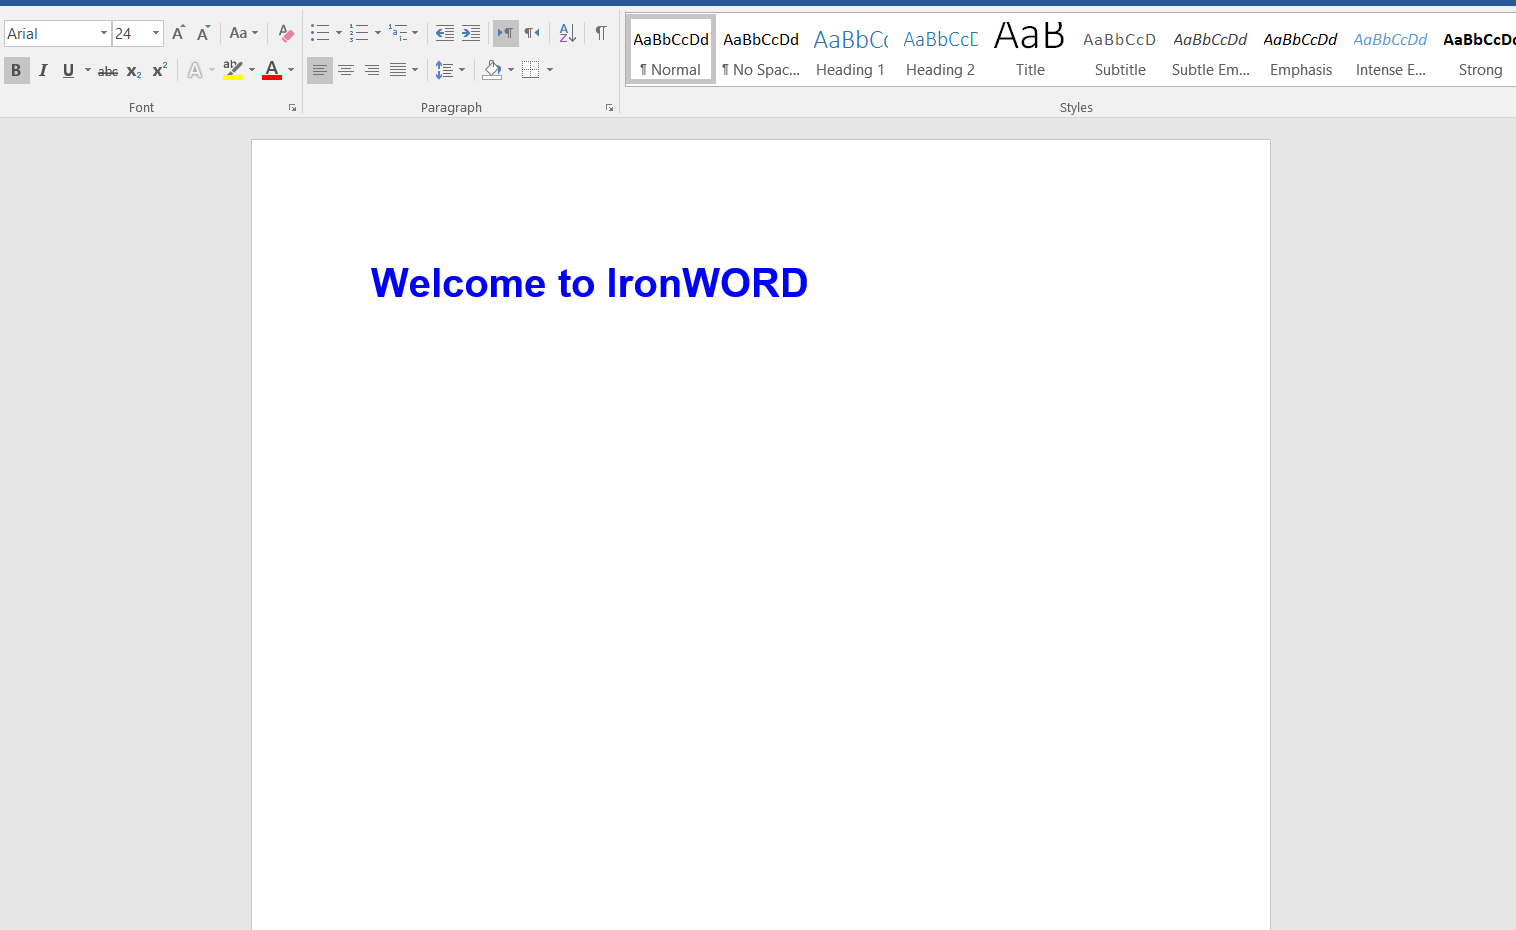The image size is (1516, 930).
Task: Show or hide paragraph marks
Action: (x=601, y=33)
